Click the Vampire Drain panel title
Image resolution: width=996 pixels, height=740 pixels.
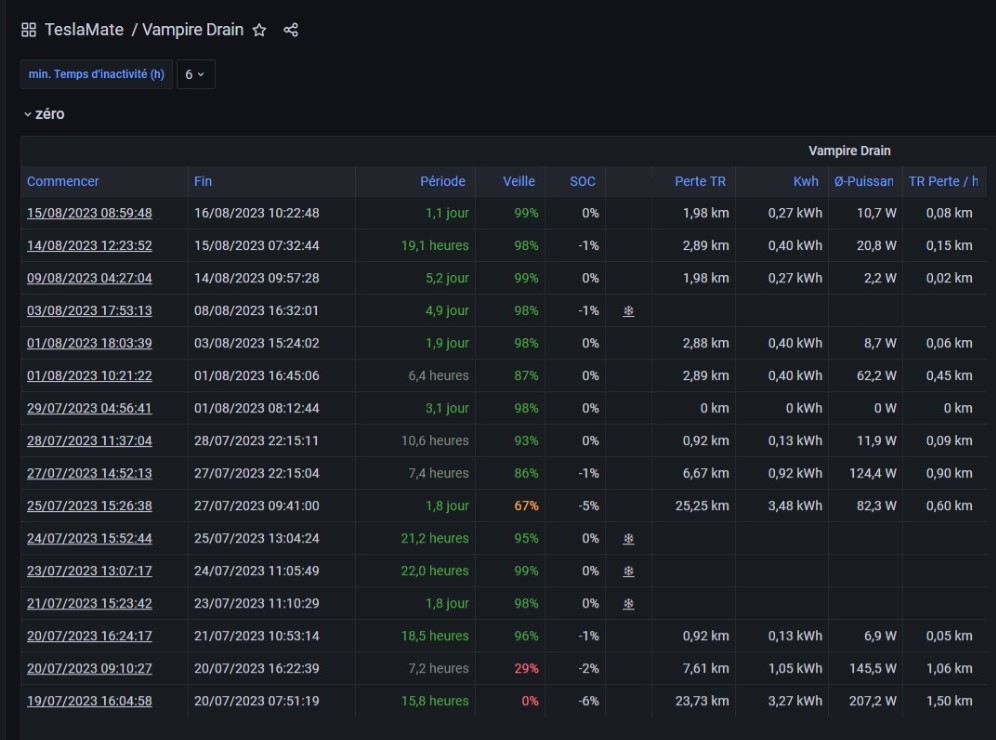849,151
